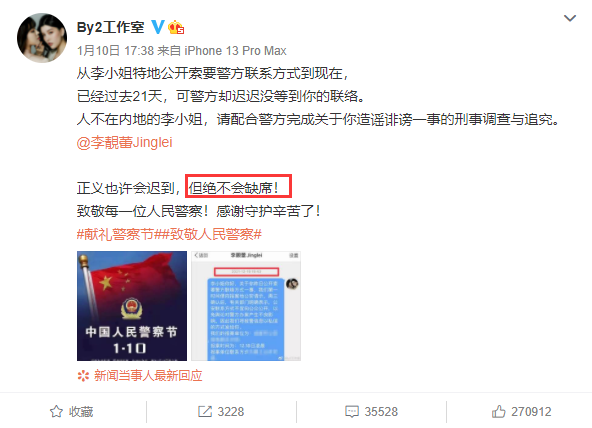The height and width of the screenshot is (428, 592).
Task: Open the post options chevron menu
Action: click(x=570, y=18)
